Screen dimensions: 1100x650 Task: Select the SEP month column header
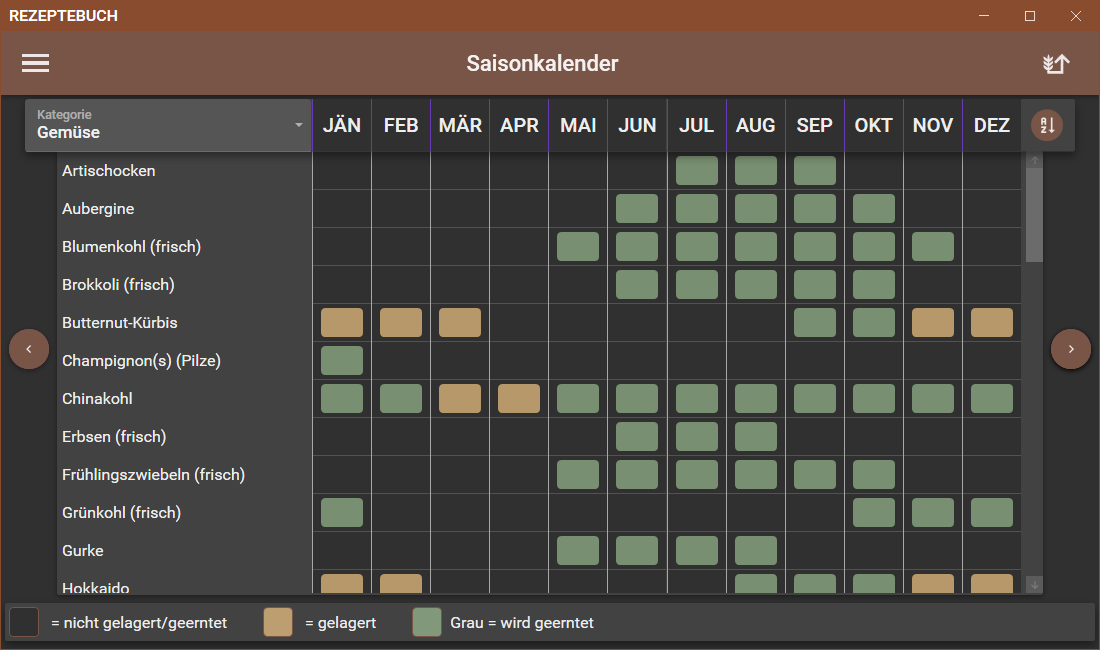pyautogui.click(x=814, y=126)
